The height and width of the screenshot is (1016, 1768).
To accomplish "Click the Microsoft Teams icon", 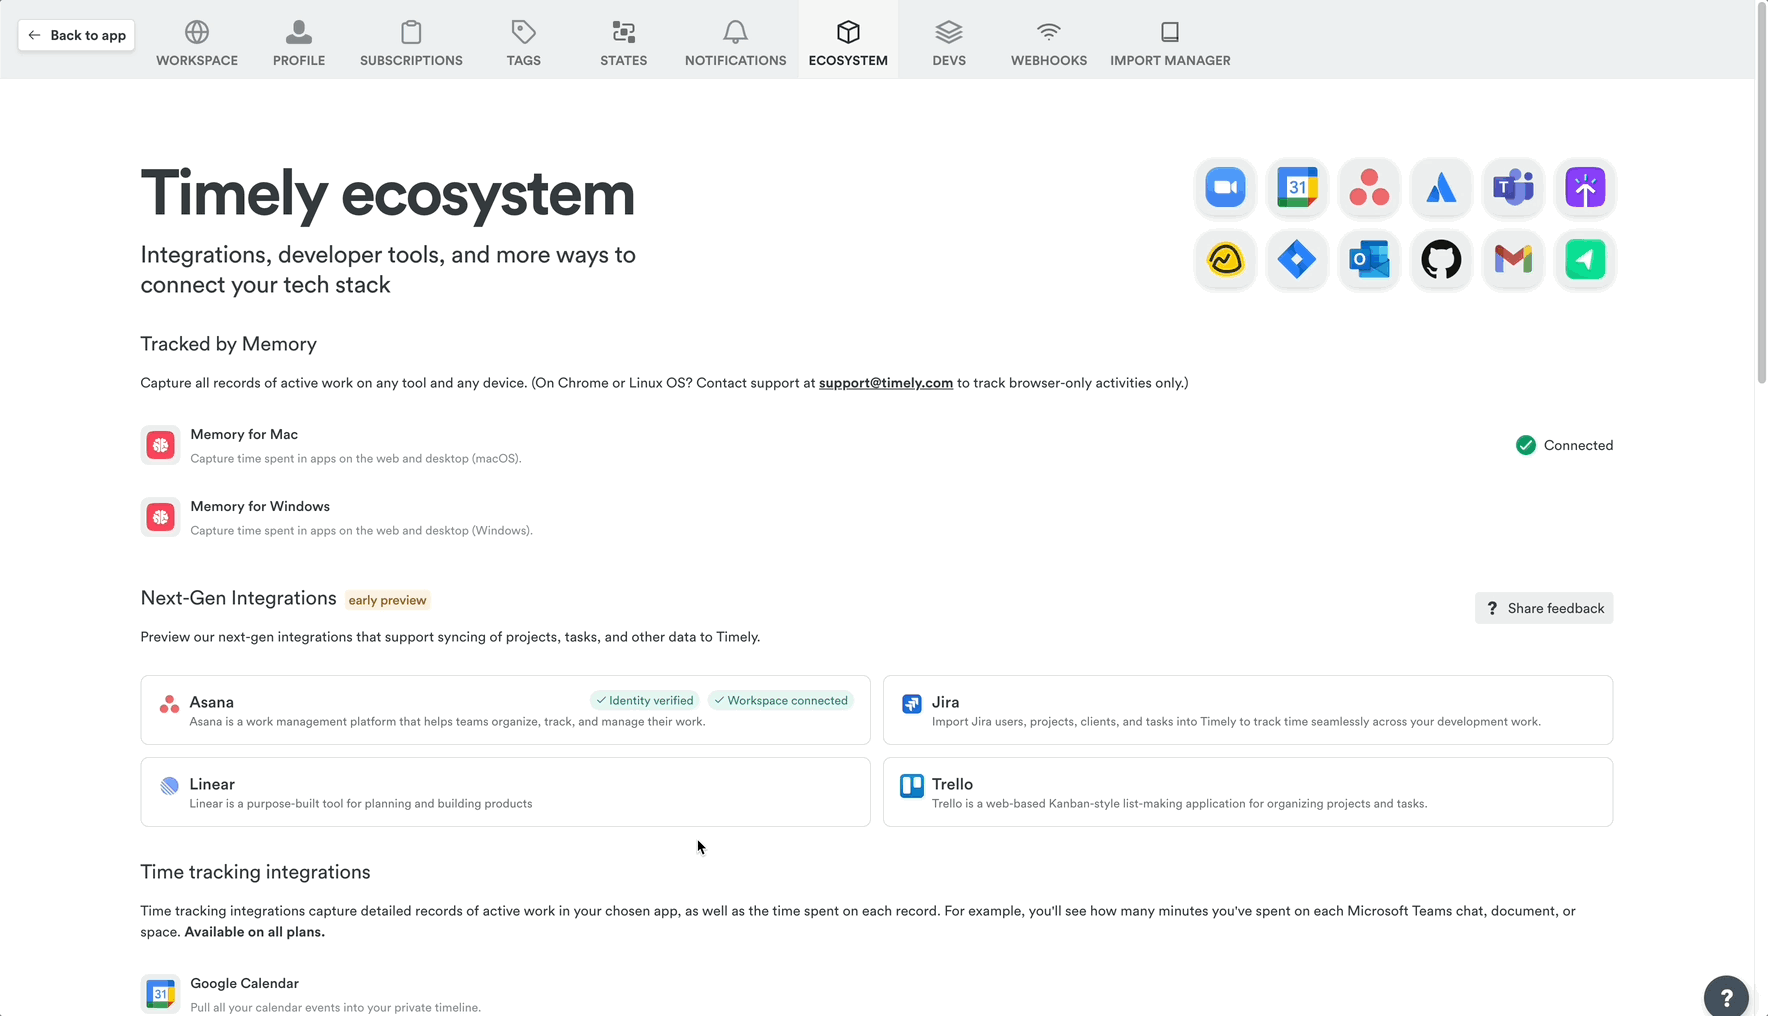I will coord(1513,187).
